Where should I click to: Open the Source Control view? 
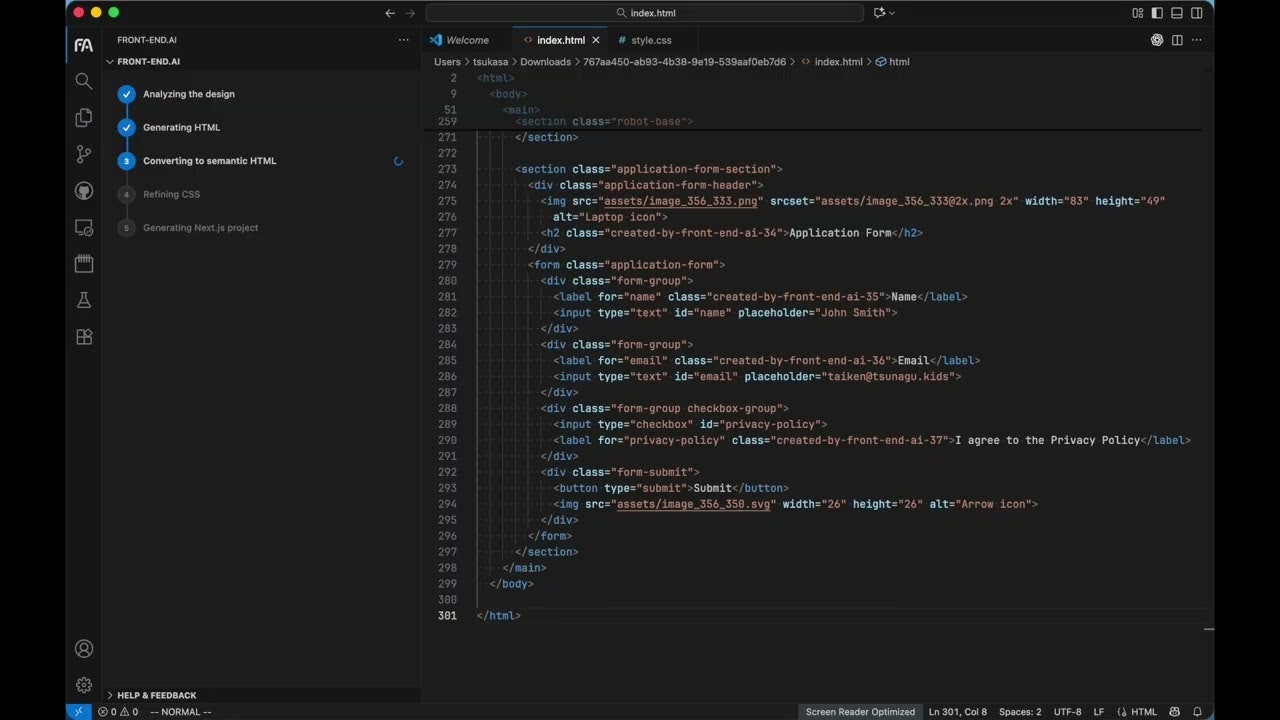pyautogui.click(x=84, y=154)
